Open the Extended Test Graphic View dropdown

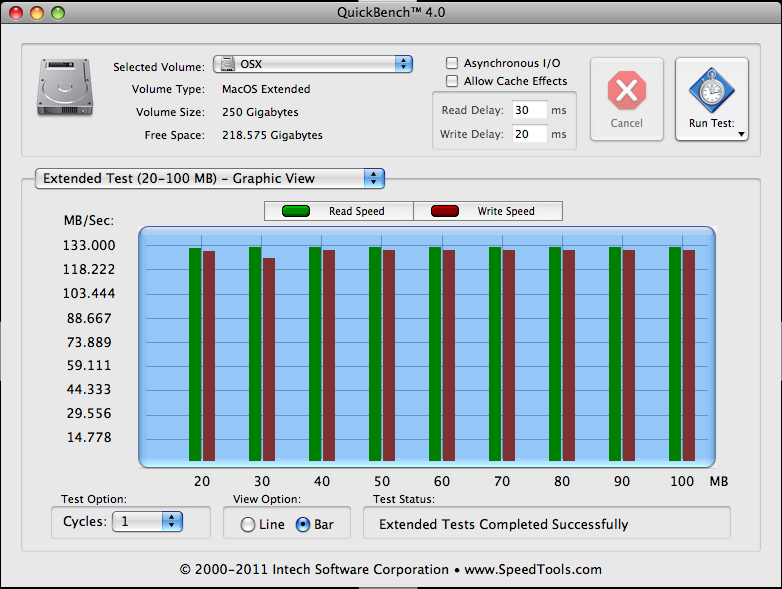(209, 178)
